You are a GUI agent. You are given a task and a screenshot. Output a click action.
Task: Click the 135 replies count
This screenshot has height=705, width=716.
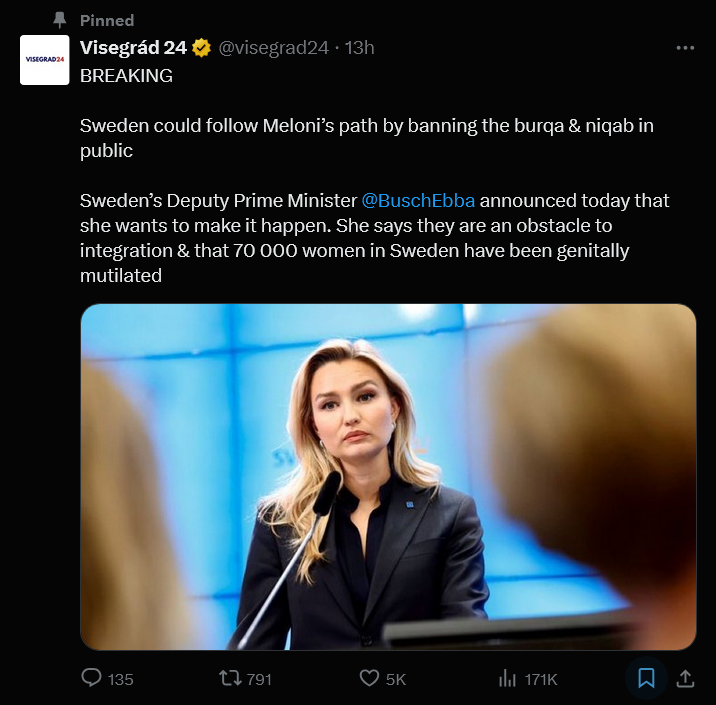pyautogui.click(x=120, y=679)
